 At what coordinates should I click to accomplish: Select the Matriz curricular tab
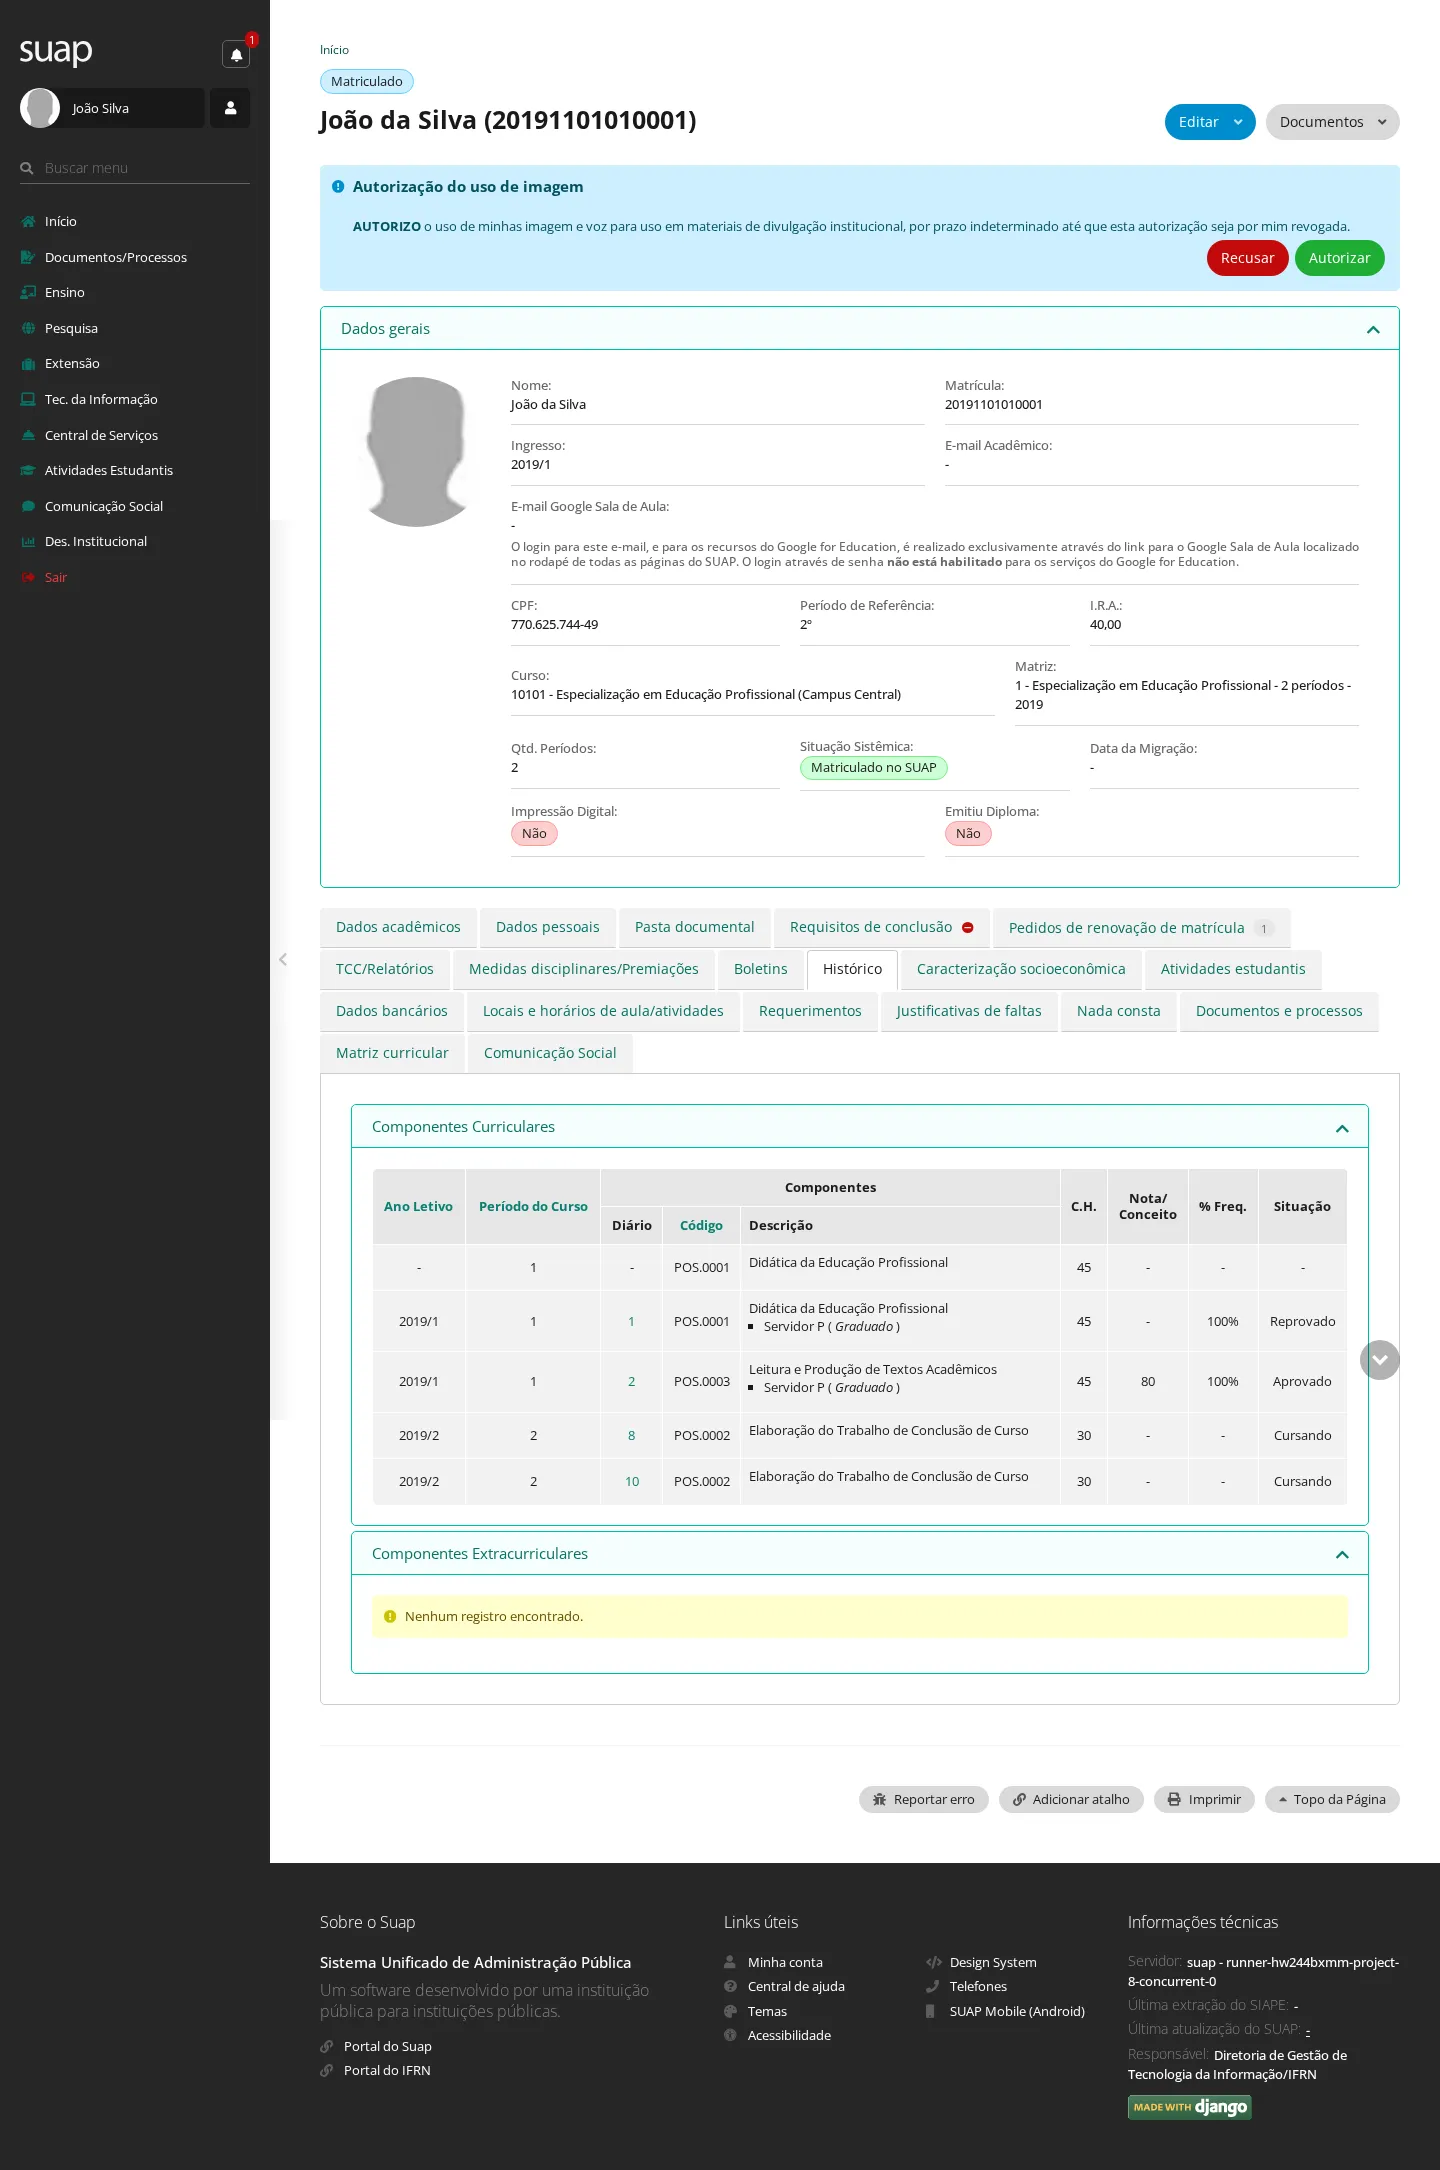pos(392,1053)
